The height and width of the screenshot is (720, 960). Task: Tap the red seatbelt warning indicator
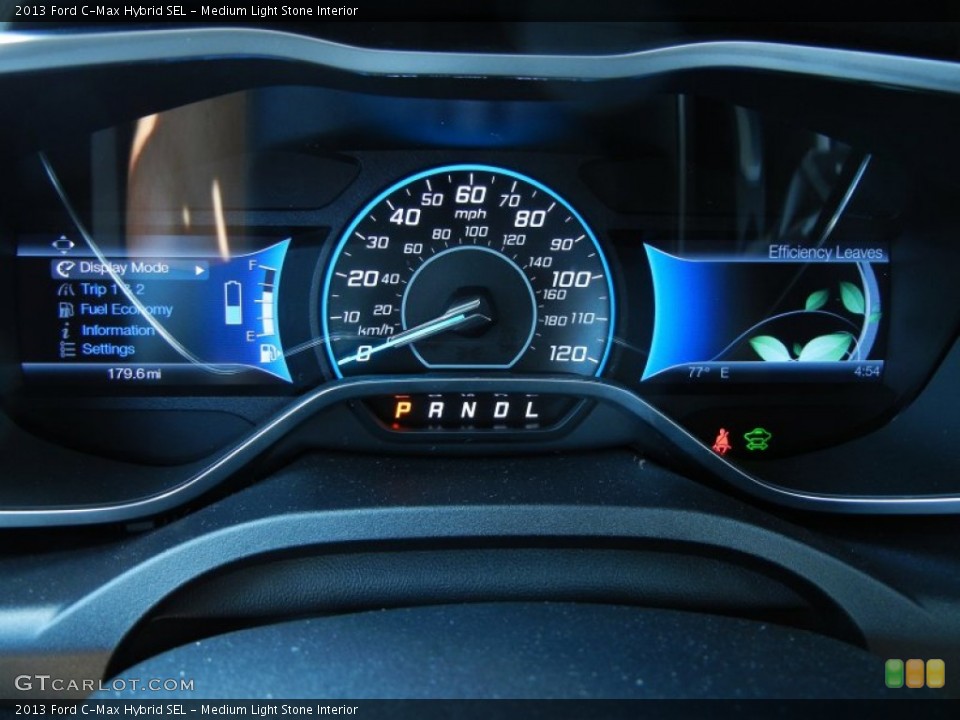[x=722, y=441]
